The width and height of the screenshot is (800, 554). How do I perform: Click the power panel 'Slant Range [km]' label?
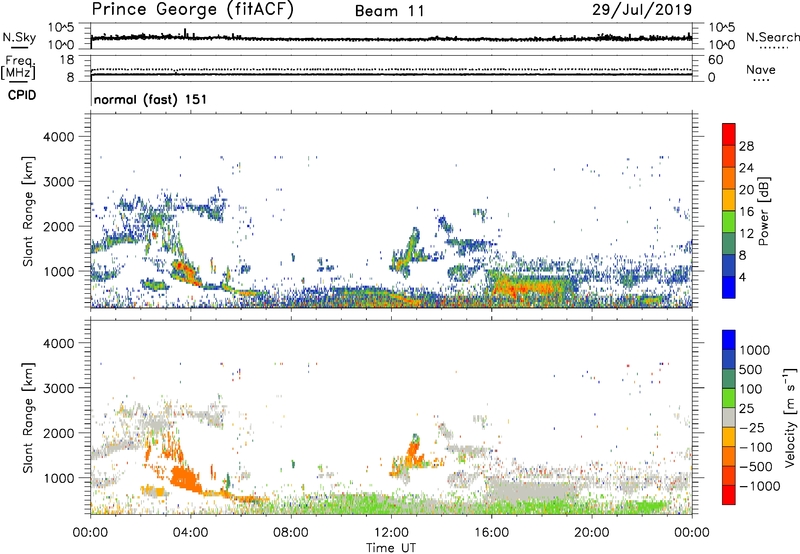click(x=28, y=211)
